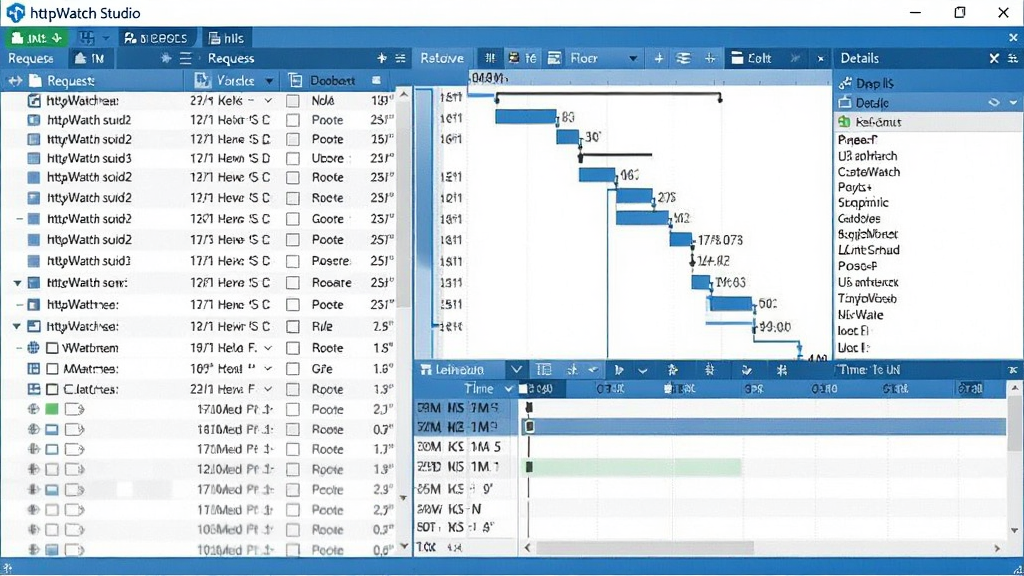The image size is (1024, 576).
Task: Tick checkbox in the 'Rooare' row
Action: 293,283
